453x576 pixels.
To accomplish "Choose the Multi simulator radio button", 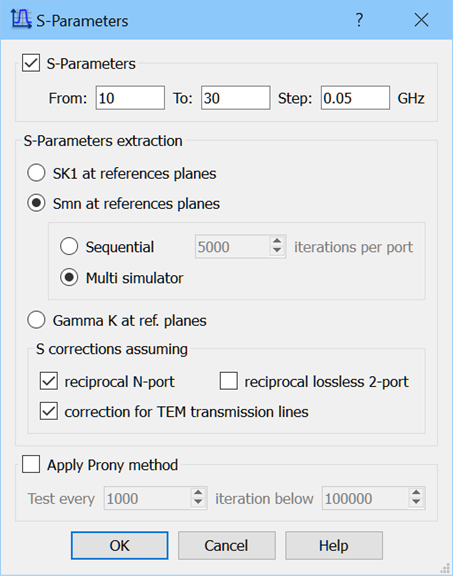I will tap(69, 278).
